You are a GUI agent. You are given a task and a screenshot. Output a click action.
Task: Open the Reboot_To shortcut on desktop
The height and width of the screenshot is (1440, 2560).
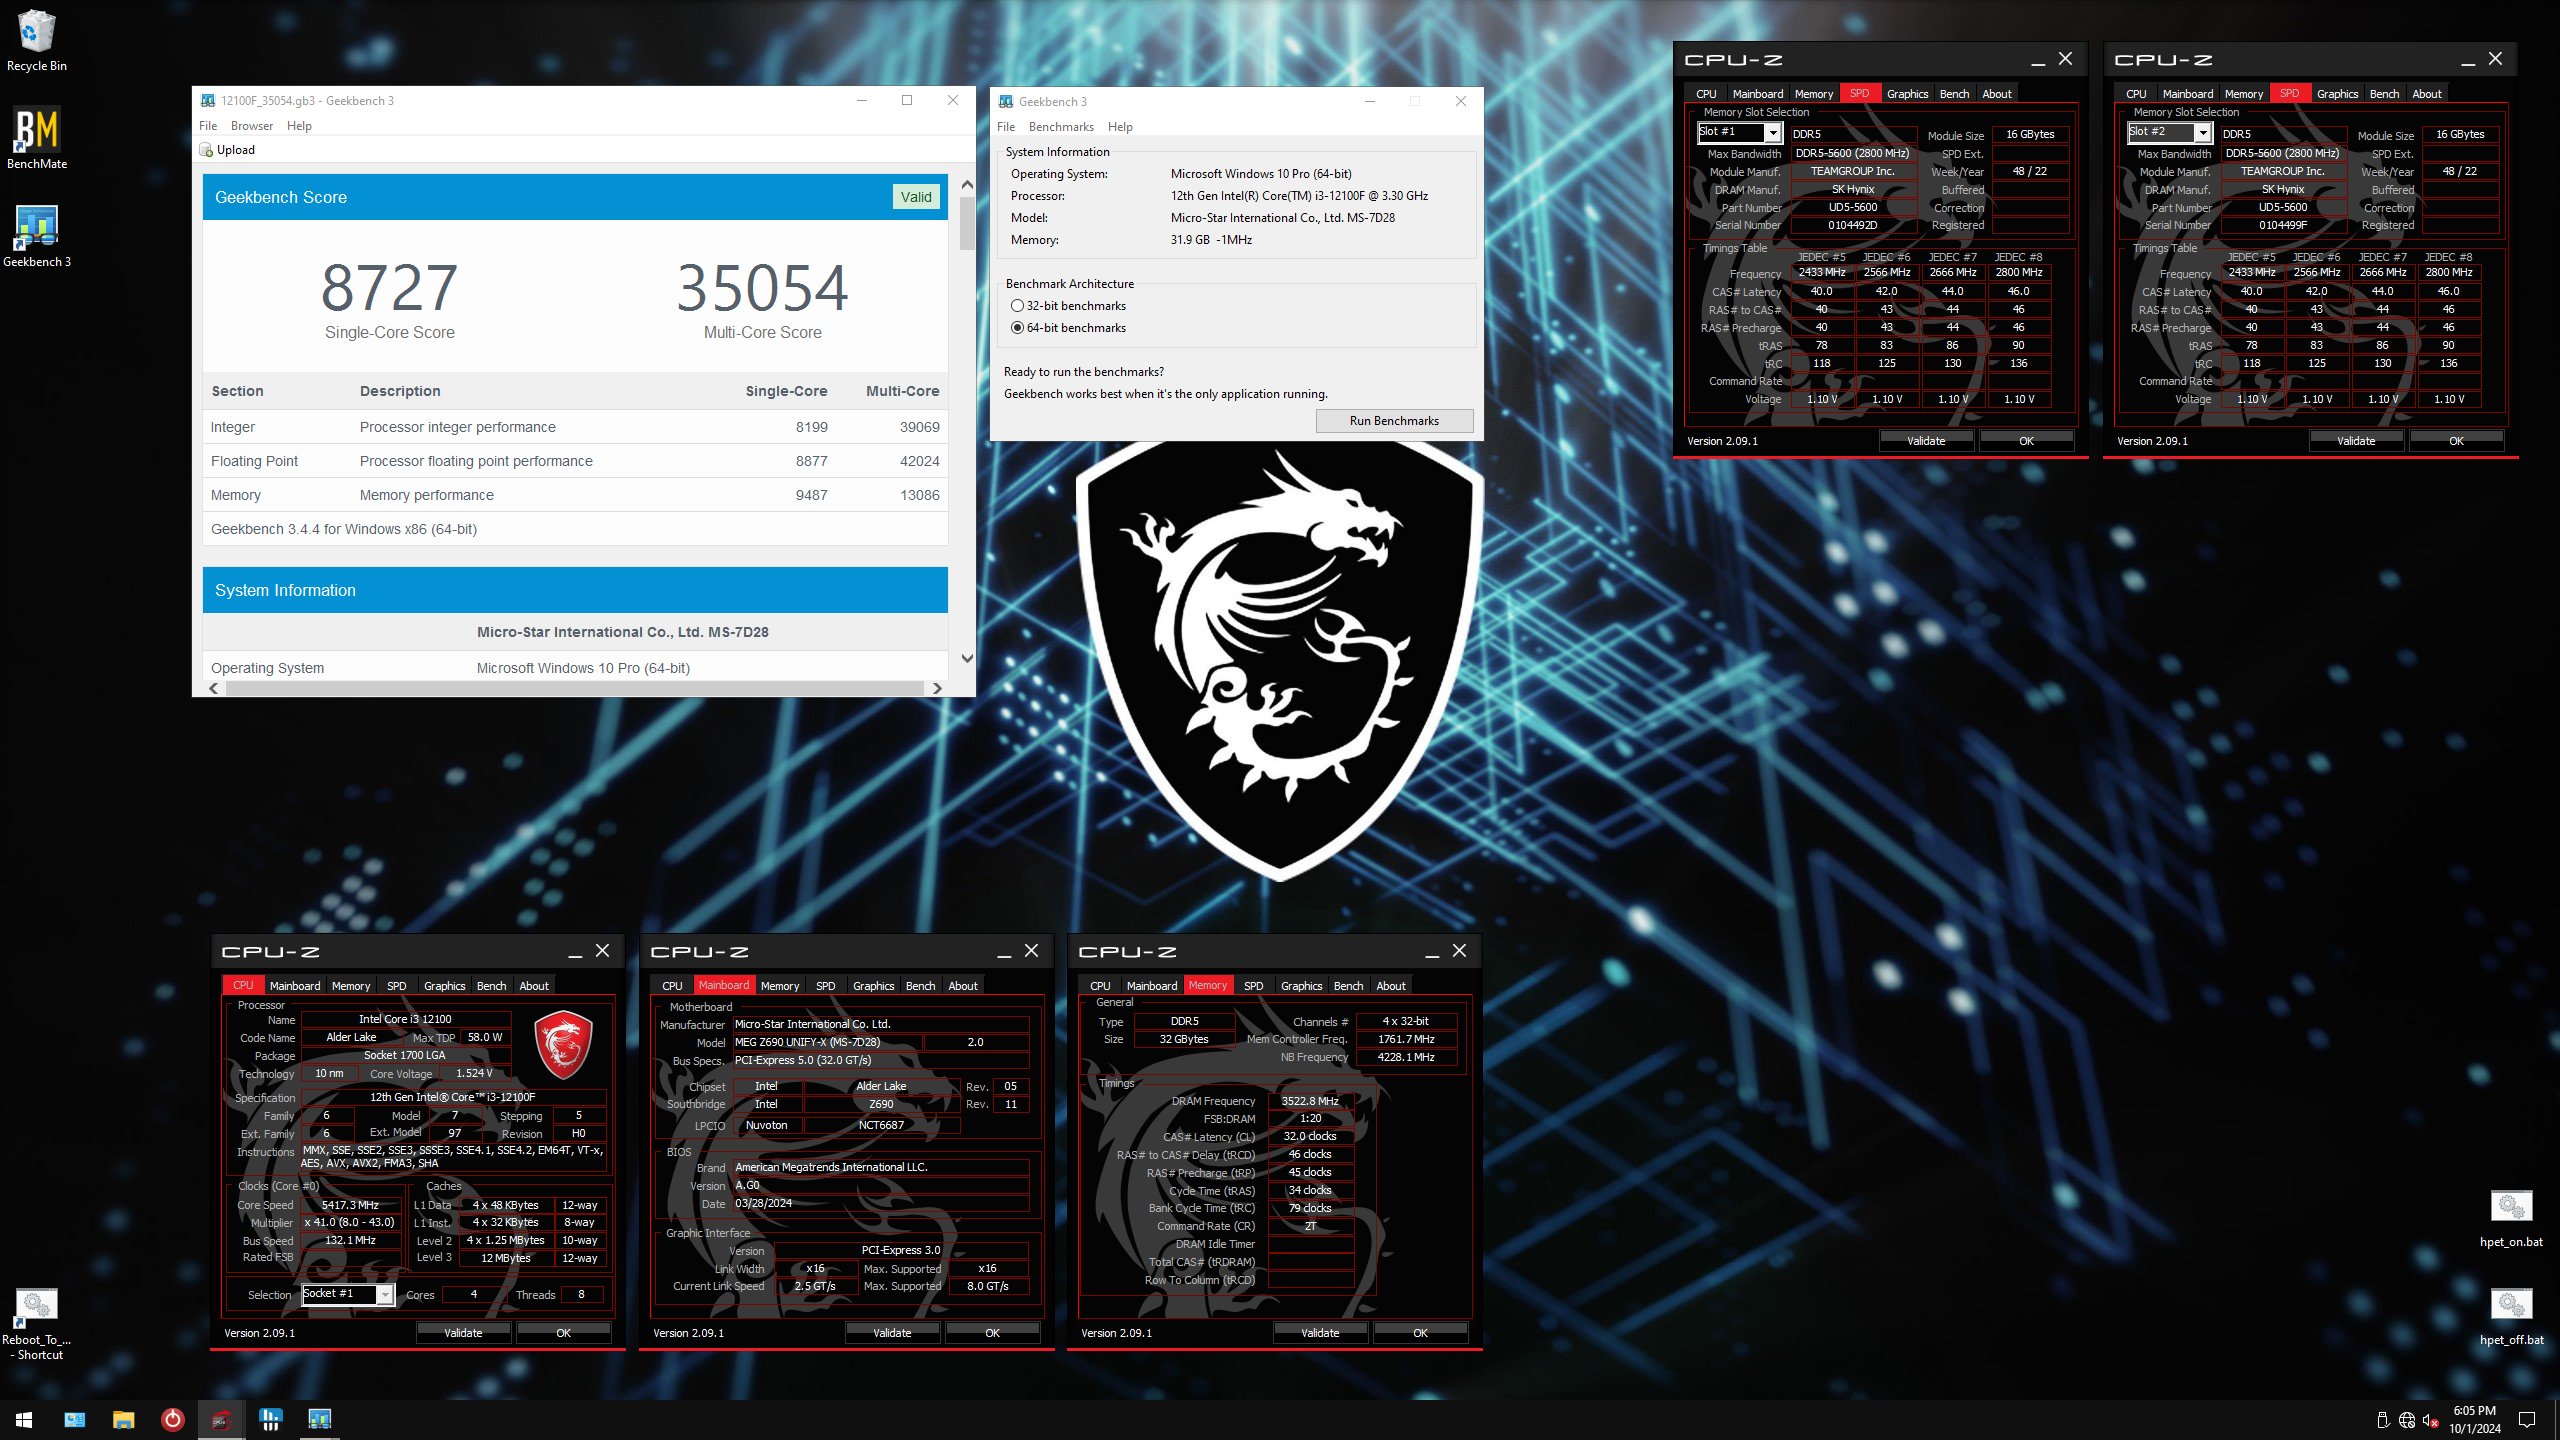37,1323
